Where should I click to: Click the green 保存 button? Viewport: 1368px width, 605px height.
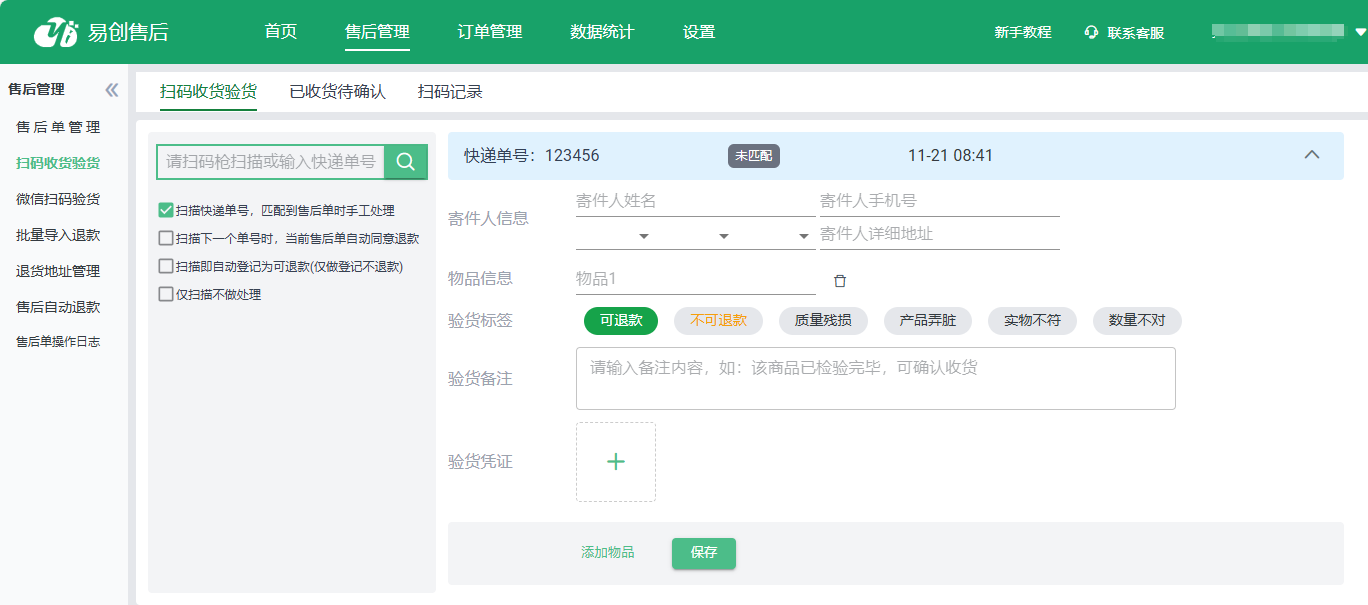[703, 553]
